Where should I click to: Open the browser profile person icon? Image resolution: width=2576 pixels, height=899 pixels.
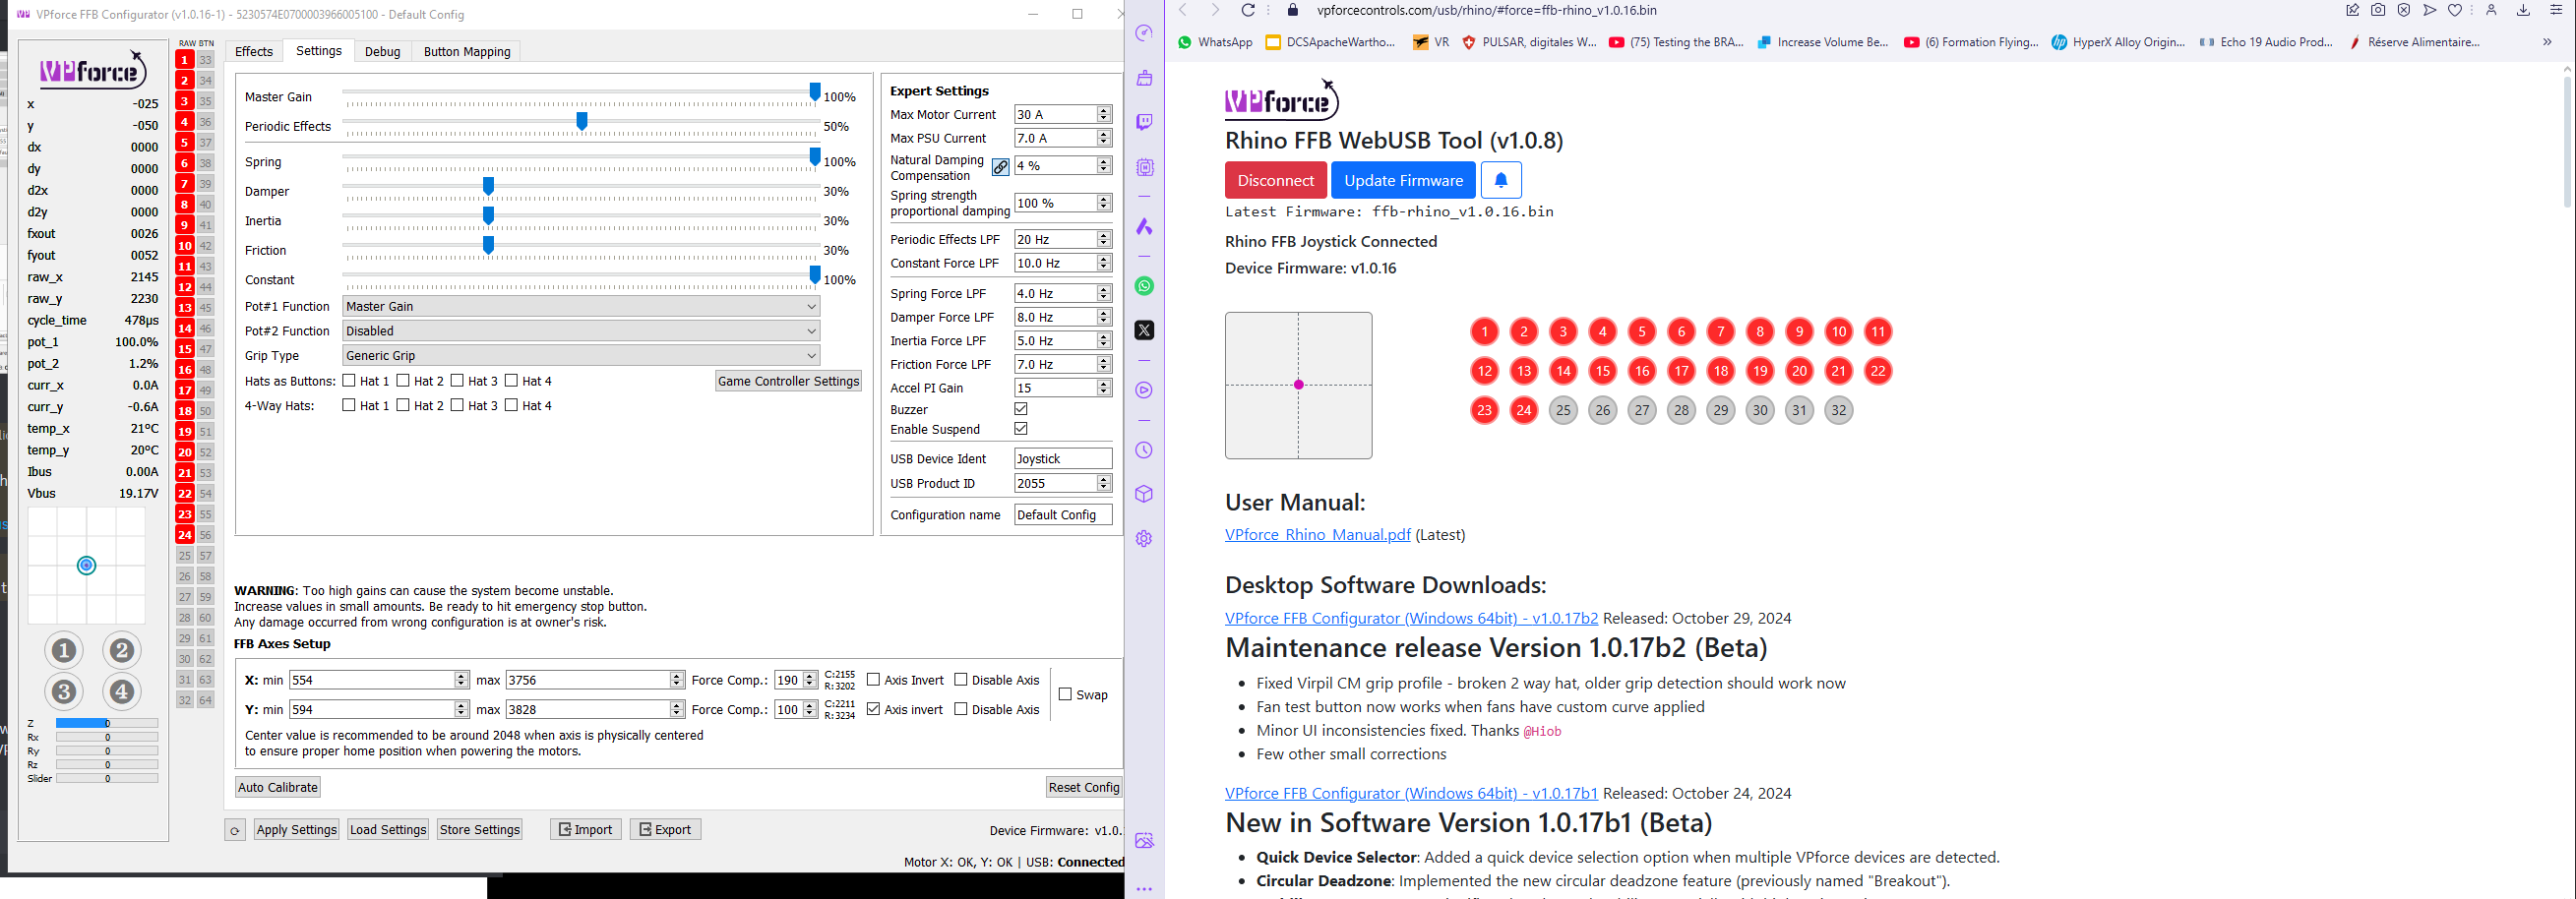(2492, 10)
